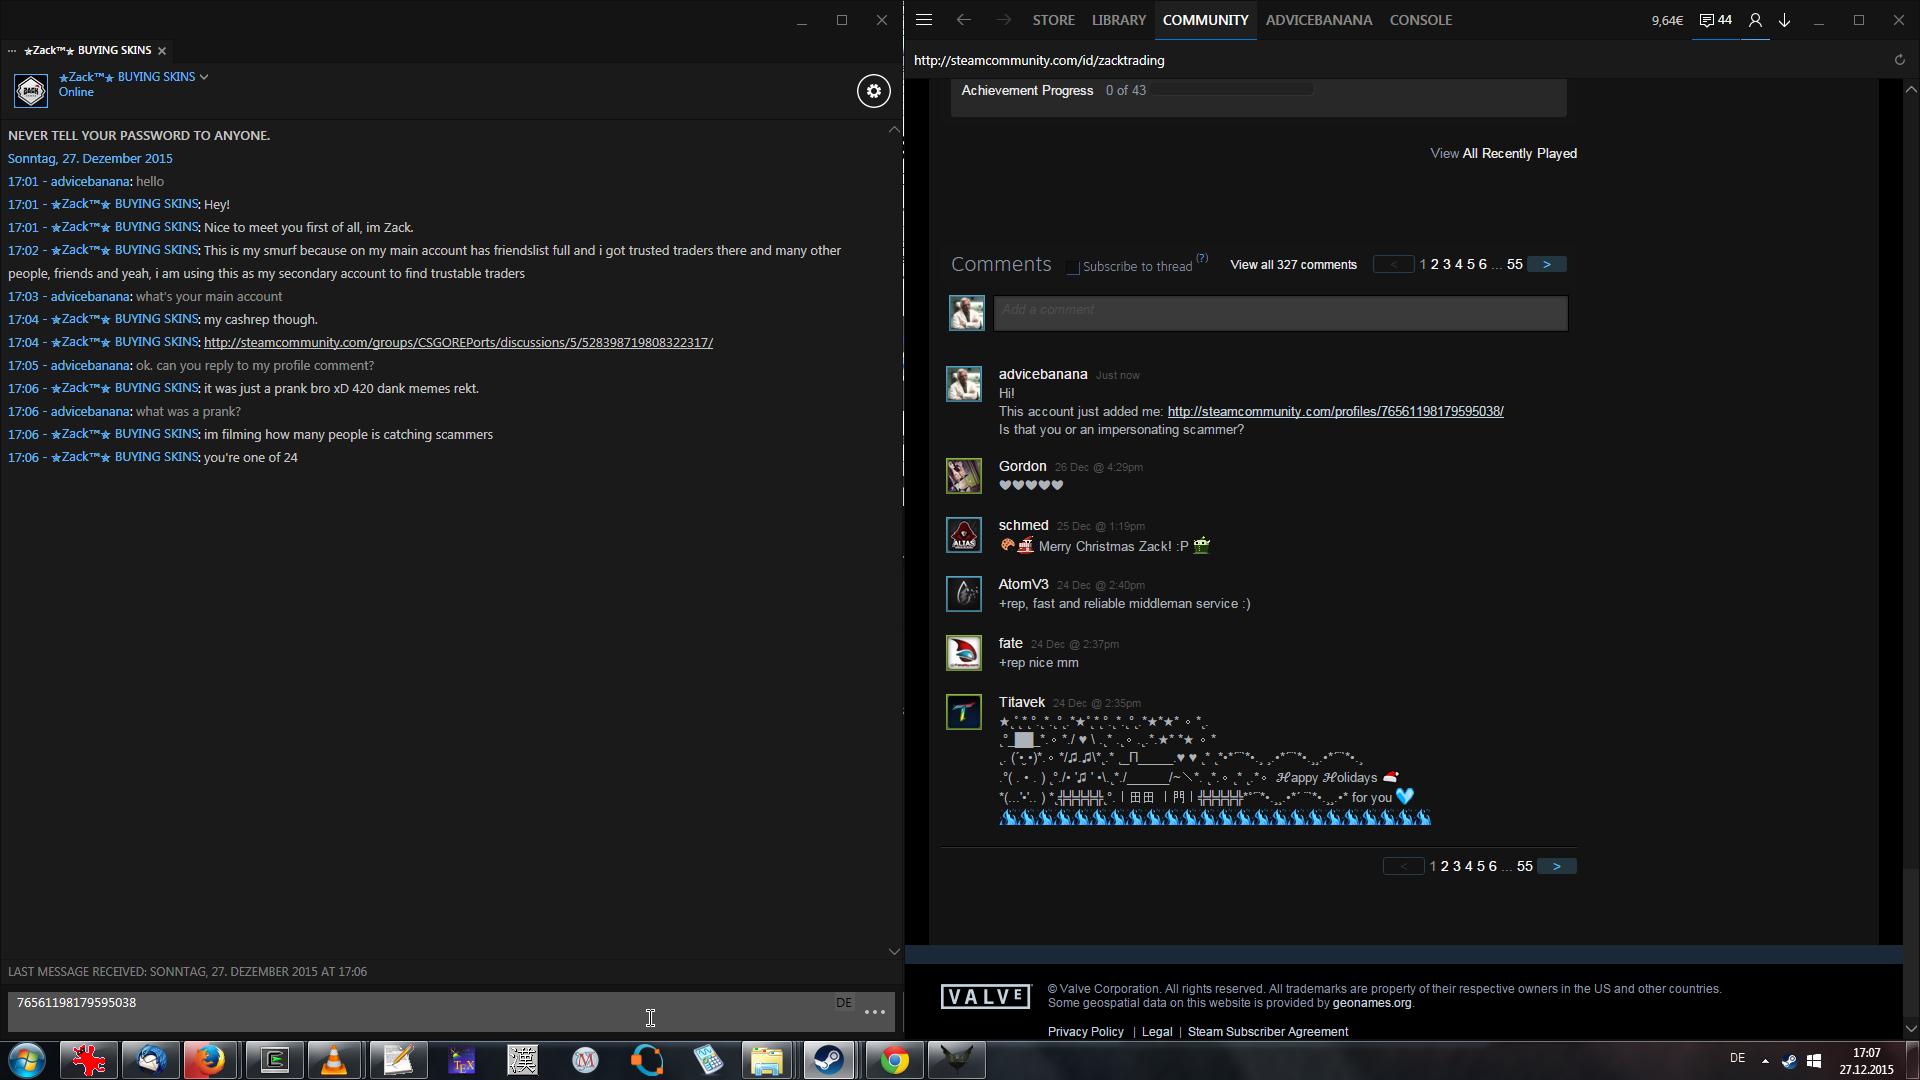Open the 44 notifications chat icon

[x=1715, y=20]
